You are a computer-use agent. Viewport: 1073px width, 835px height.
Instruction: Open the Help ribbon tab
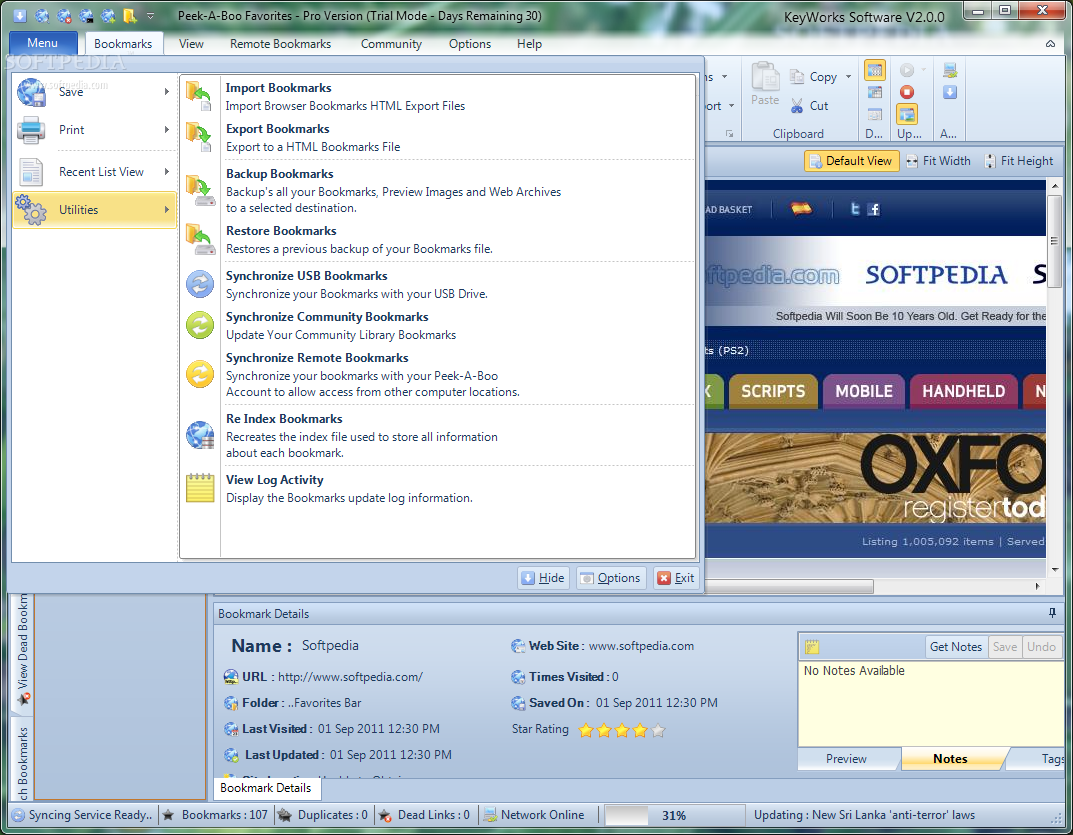pos(529,44)
